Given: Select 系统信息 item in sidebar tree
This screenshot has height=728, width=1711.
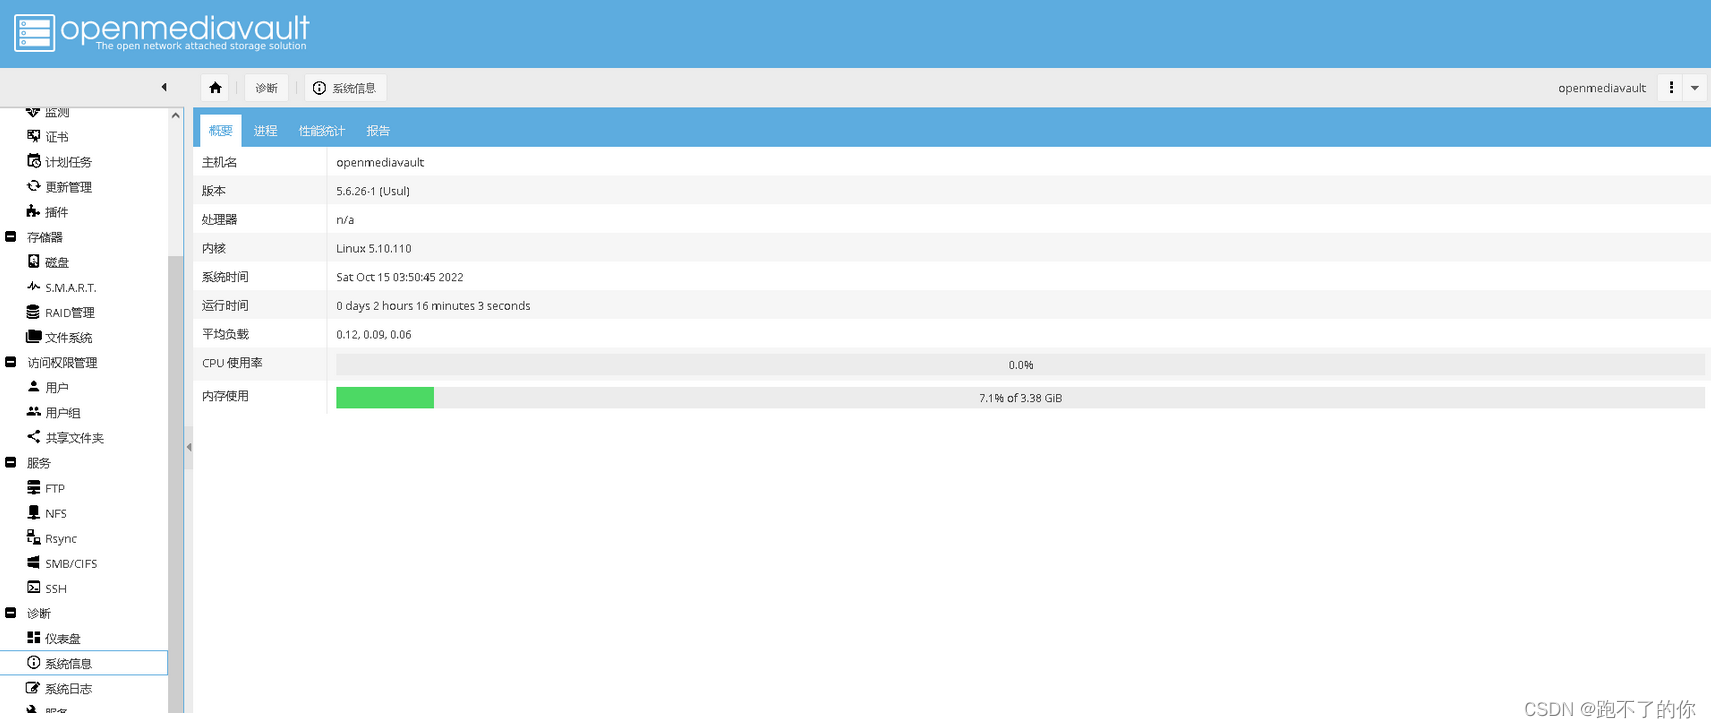Looking at the screenshot, I should [84, 663].
